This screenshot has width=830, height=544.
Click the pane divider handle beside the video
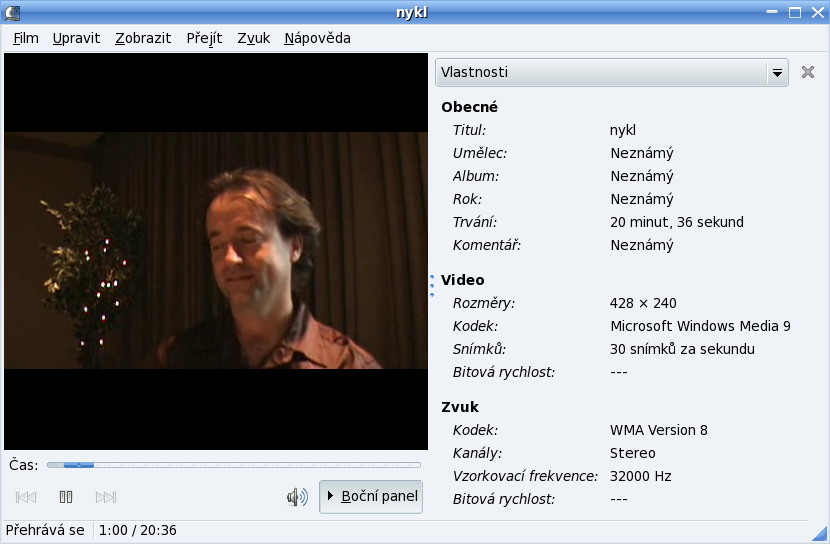[x=432, y=286]
